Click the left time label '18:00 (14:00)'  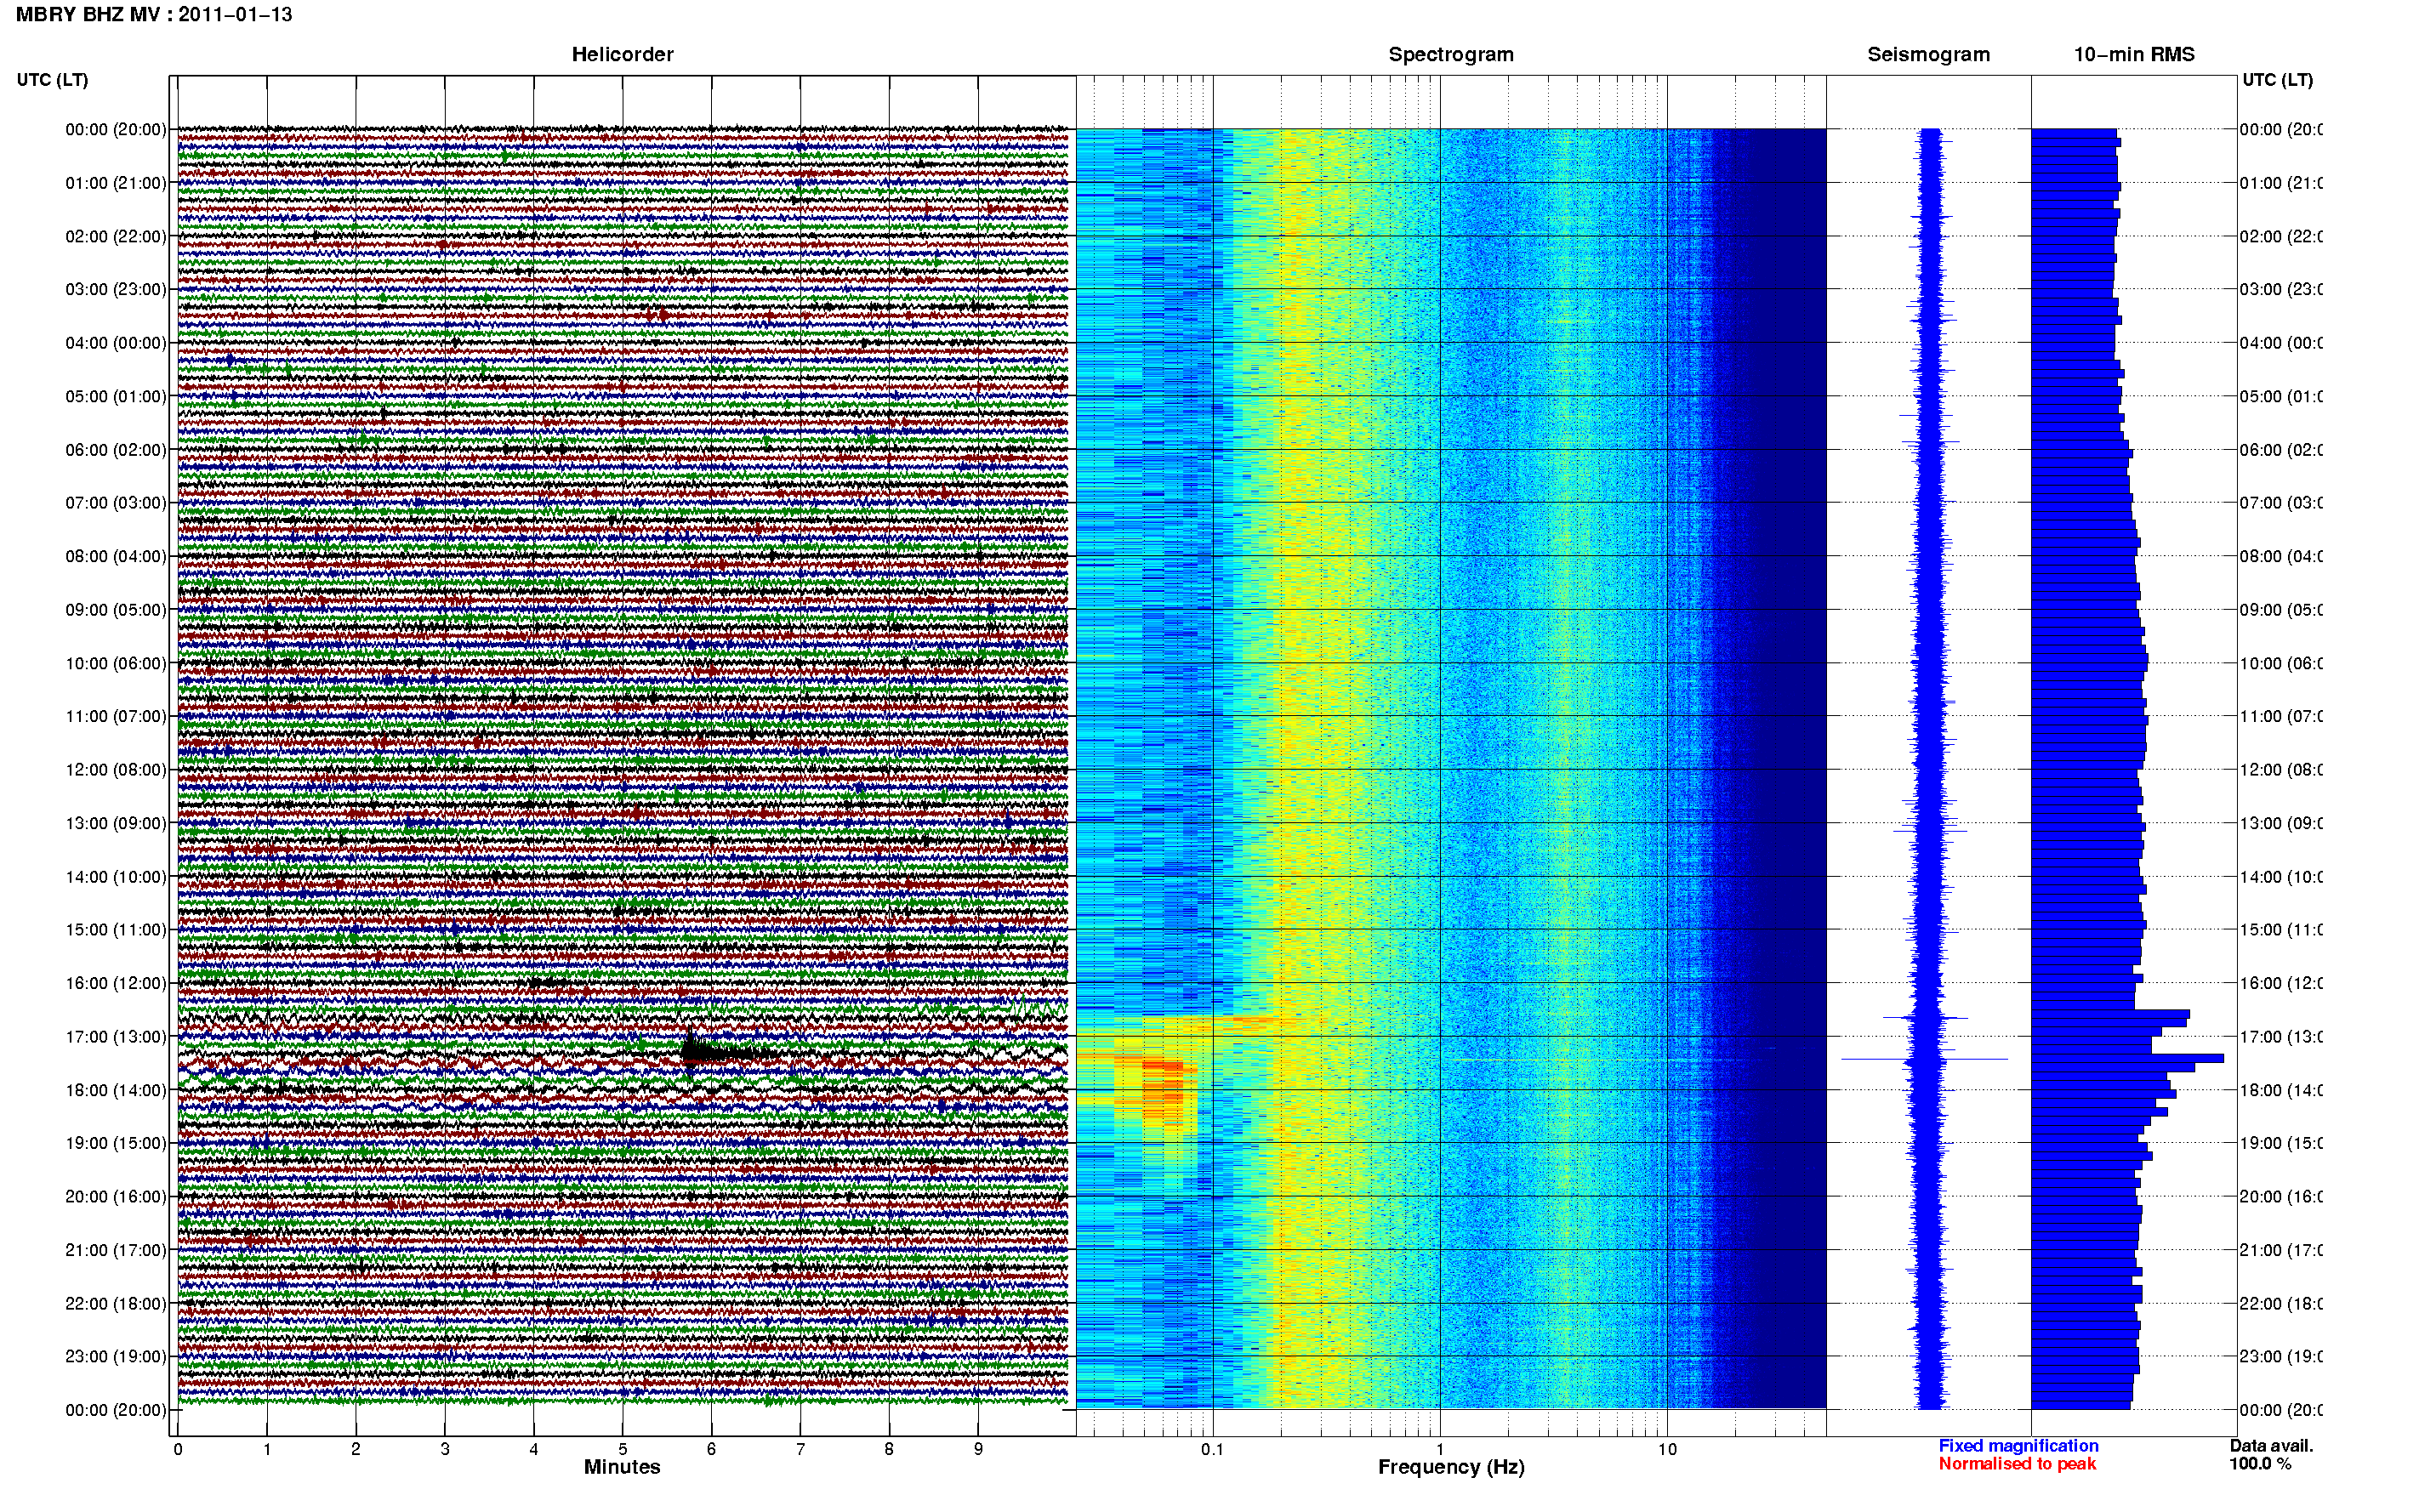[116, 1090]
